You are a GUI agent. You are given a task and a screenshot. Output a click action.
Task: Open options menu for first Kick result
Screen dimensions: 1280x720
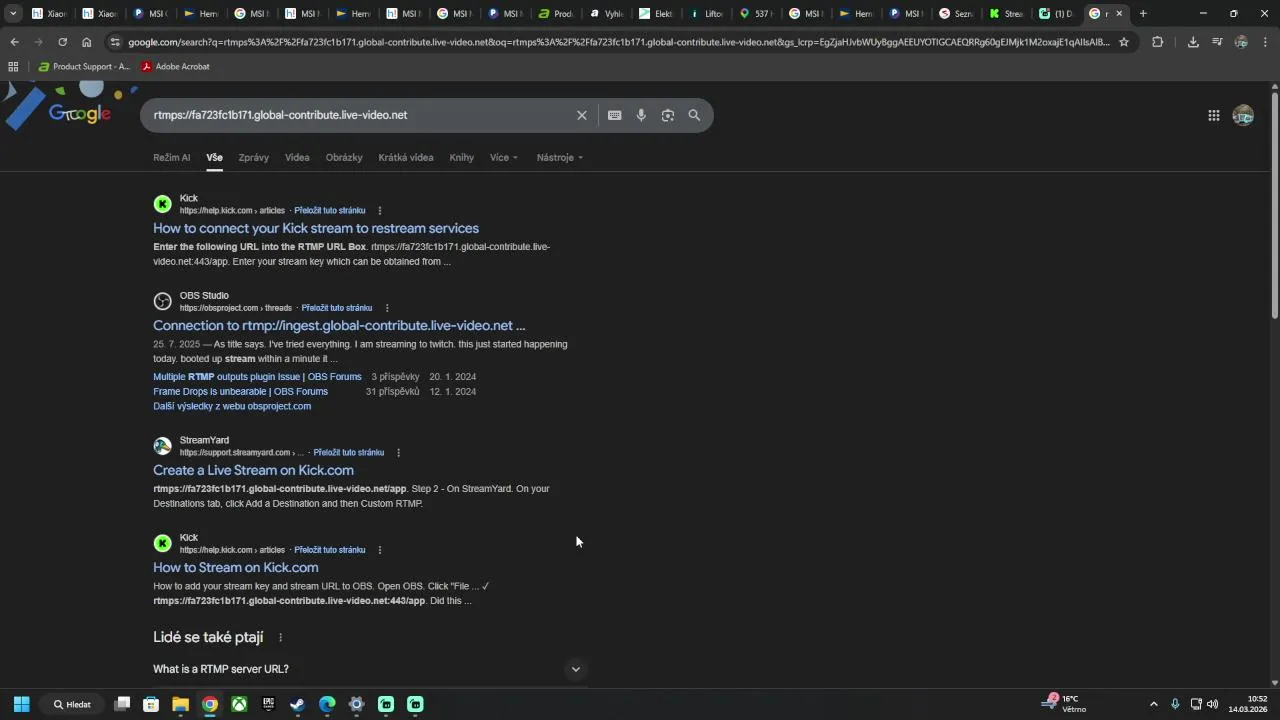[x=379, y=211]
